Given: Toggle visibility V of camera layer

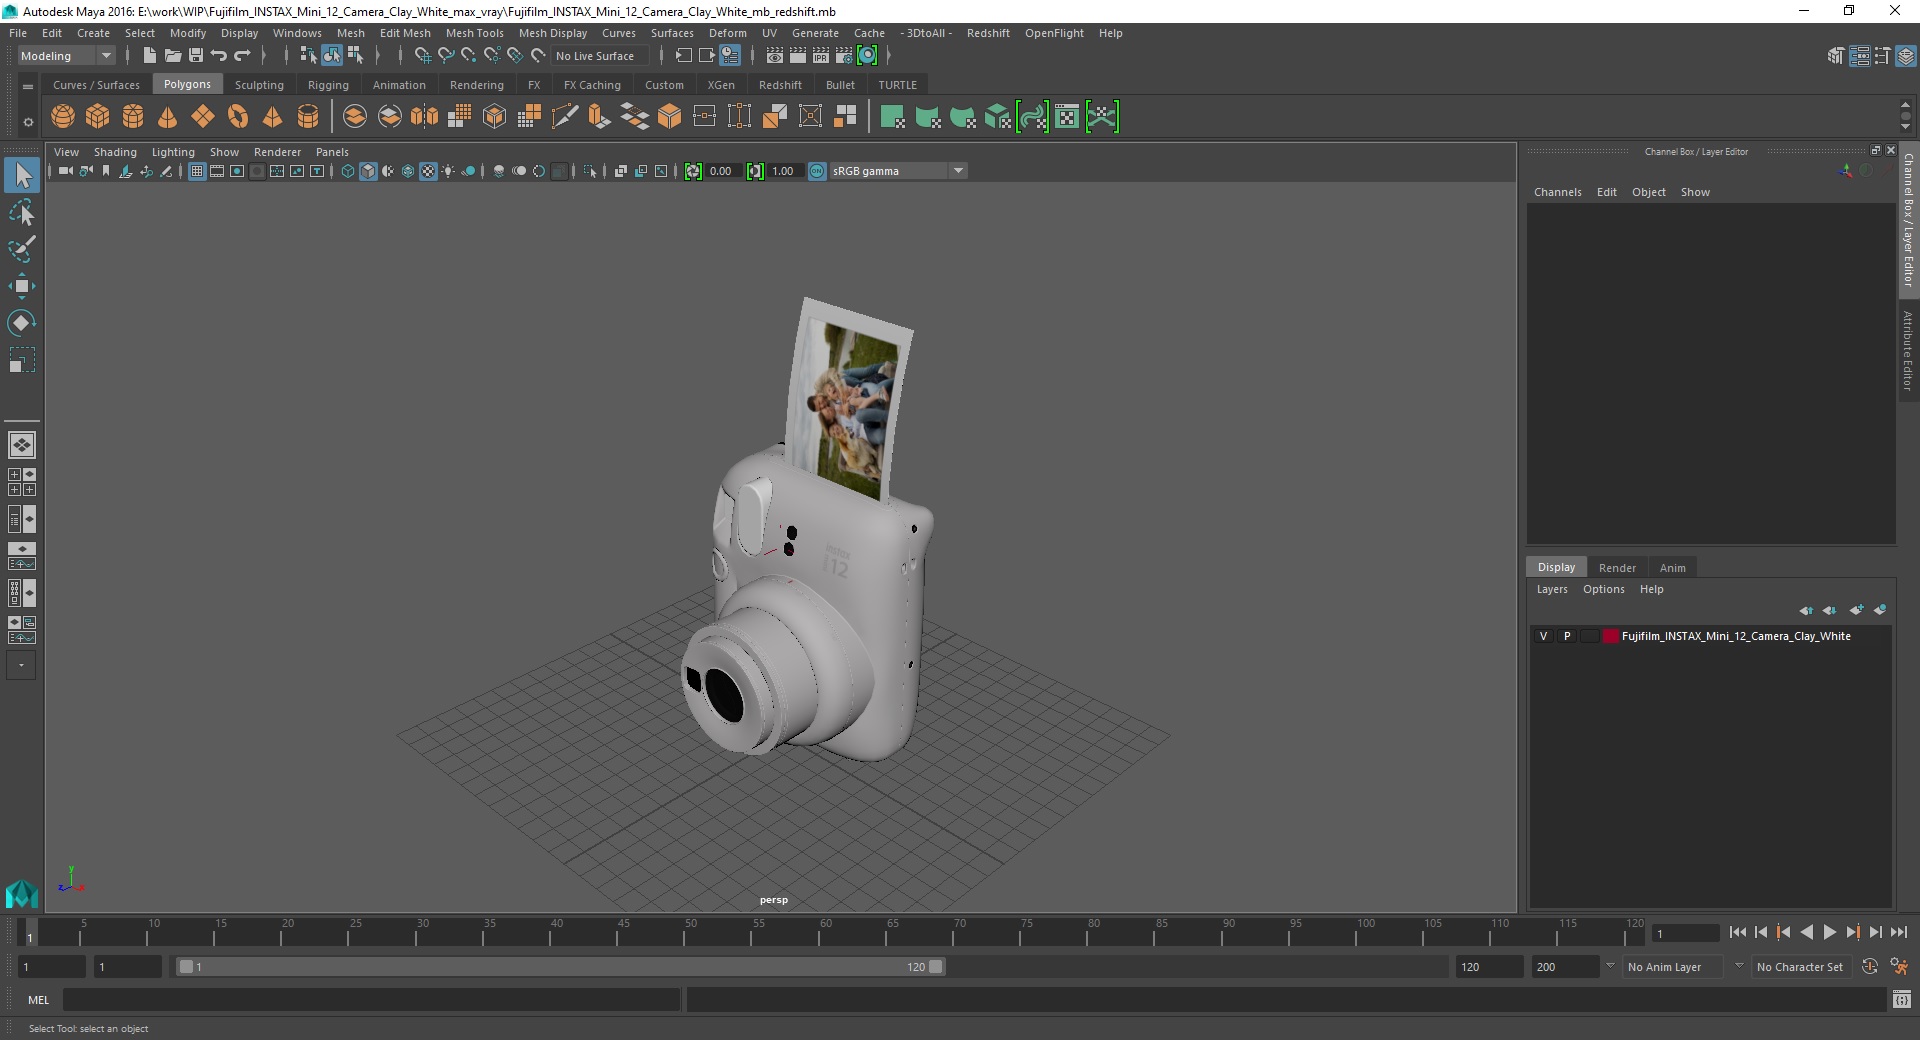Looking at the screenshot, I should coord(1543,636).
